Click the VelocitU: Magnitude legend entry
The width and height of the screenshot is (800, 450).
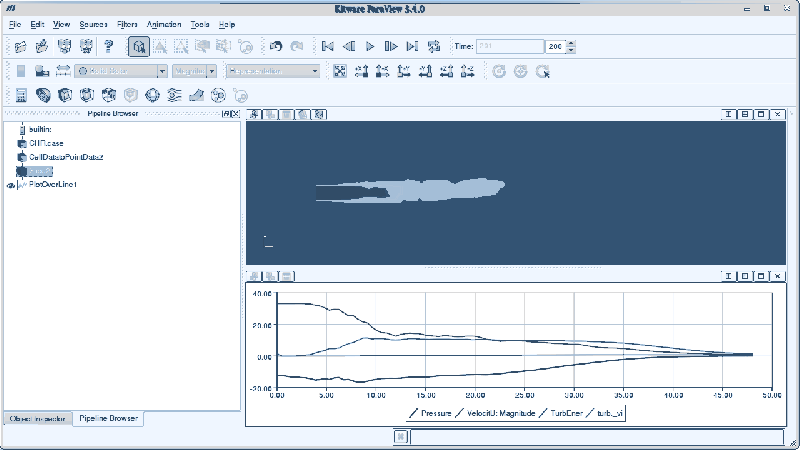(x=495, y=413)
